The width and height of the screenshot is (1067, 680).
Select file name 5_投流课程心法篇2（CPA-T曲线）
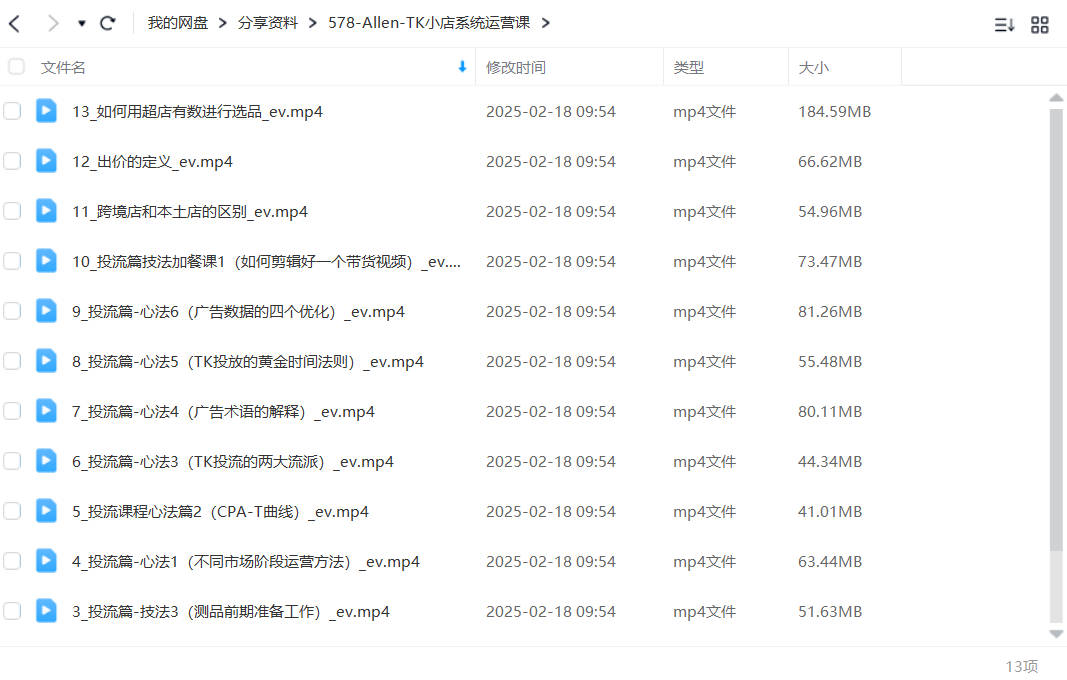coord(220,512)
